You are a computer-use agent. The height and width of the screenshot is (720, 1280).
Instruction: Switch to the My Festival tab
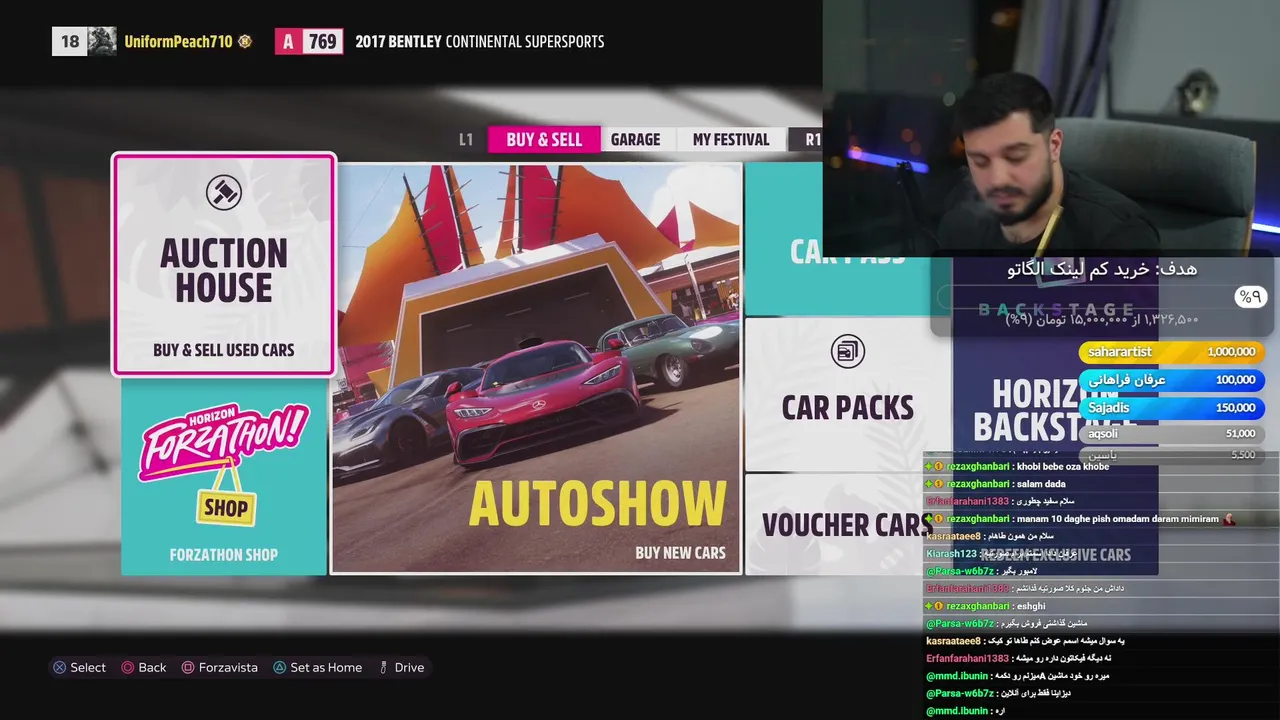click(731, 140)
